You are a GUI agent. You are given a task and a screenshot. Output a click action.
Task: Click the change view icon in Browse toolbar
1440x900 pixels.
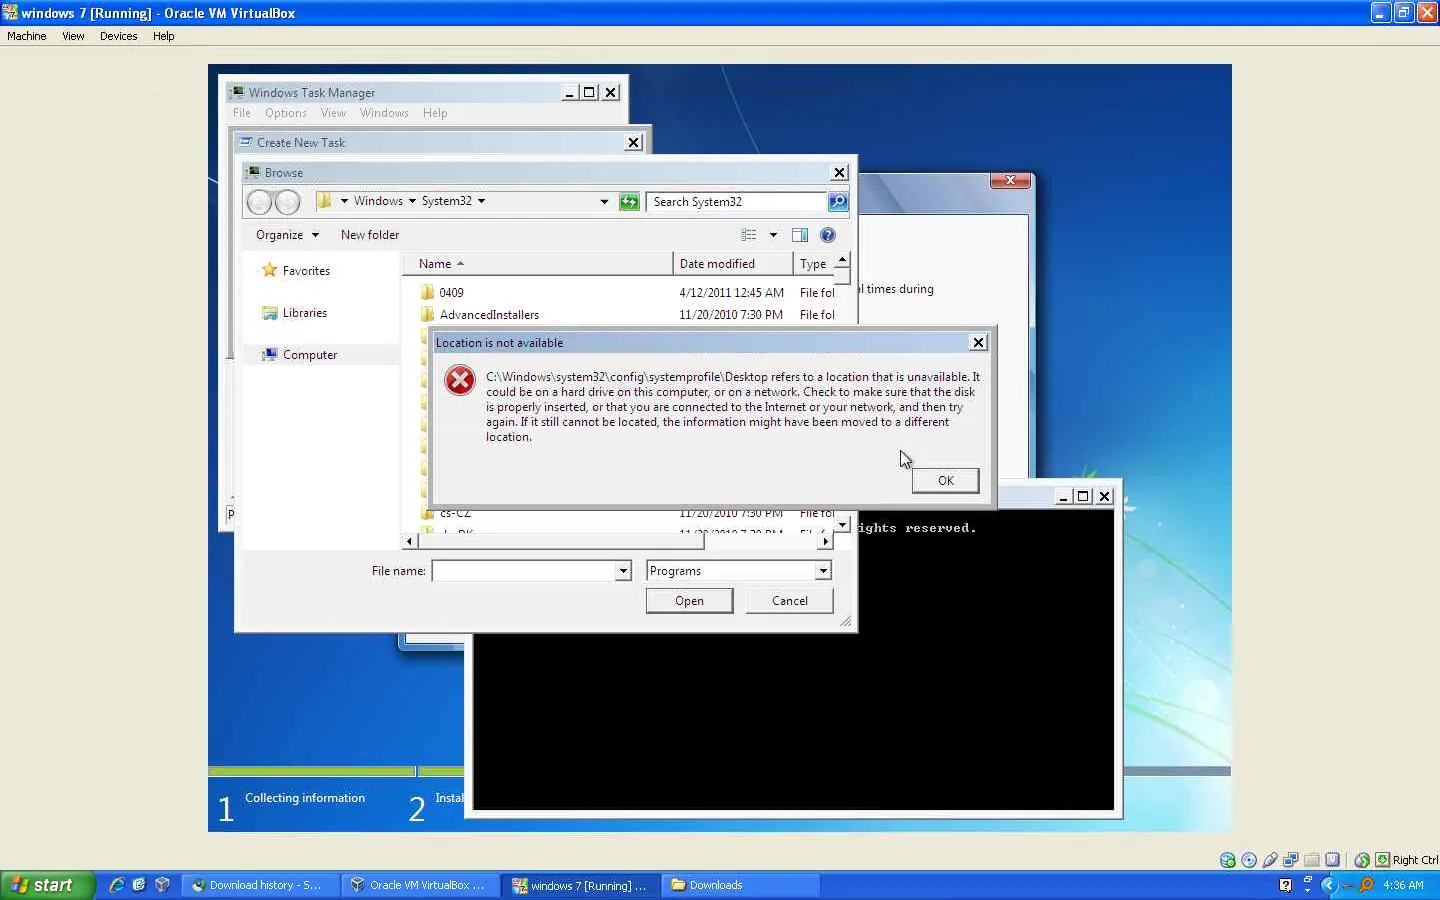point(748,235)
